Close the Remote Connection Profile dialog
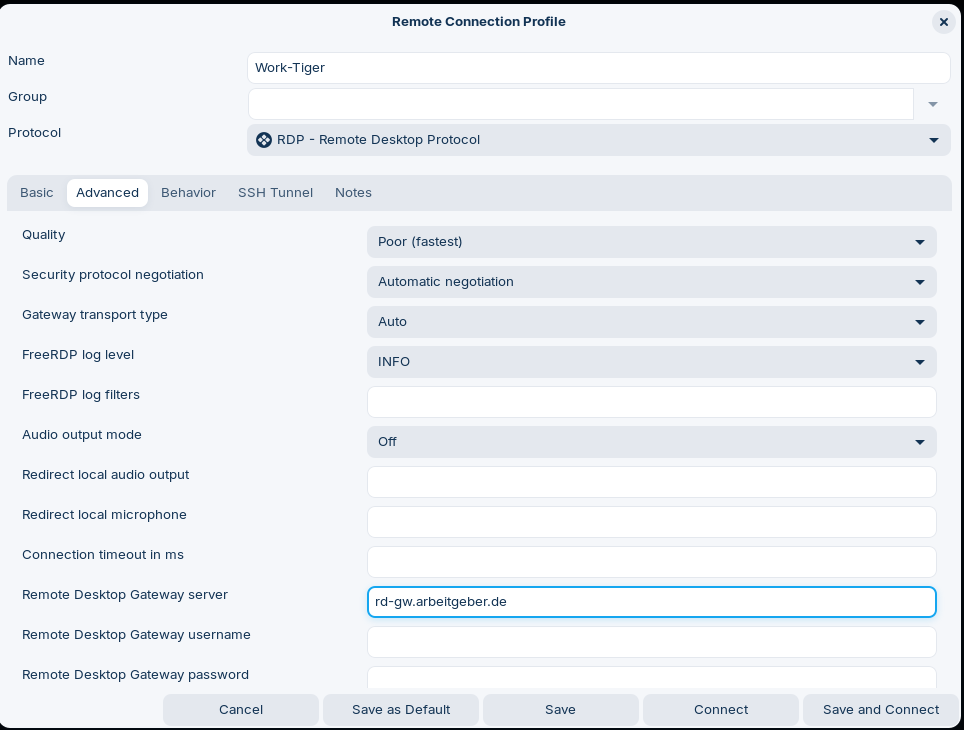Image resolution: width=964 pixels, height=730 pixels. (943, 22)
